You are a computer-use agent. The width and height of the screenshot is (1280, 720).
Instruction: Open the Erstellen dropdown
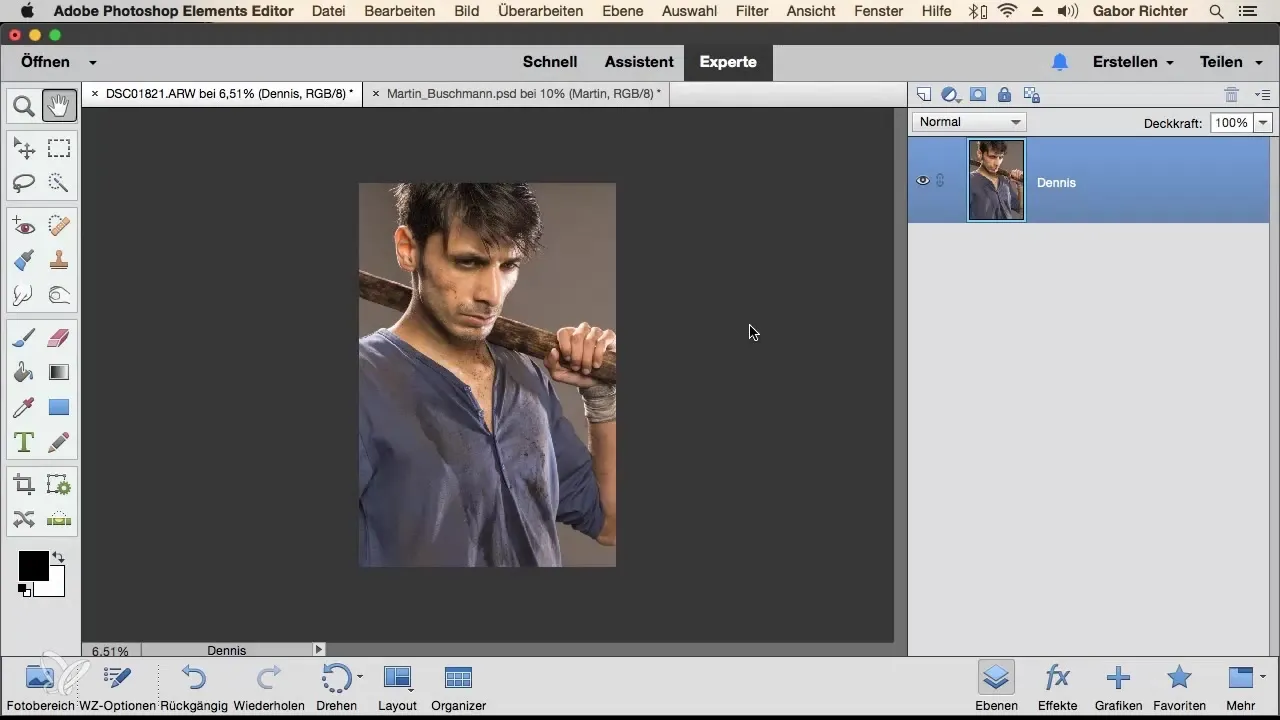click(x=1133, y=62)
